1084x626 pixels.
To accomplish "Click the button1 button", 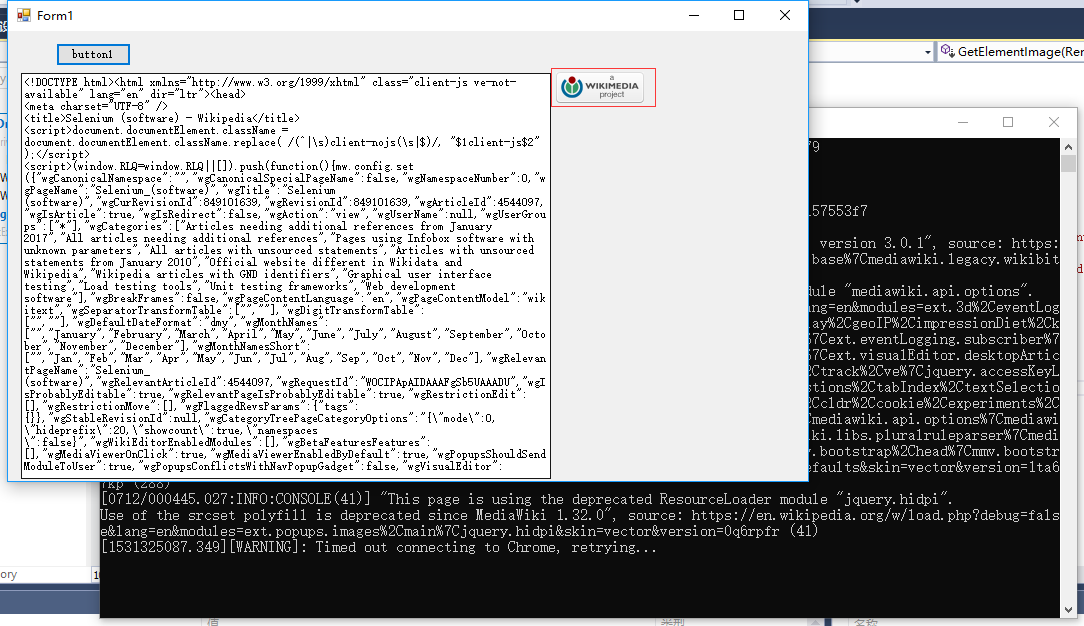I will point(93,54).
